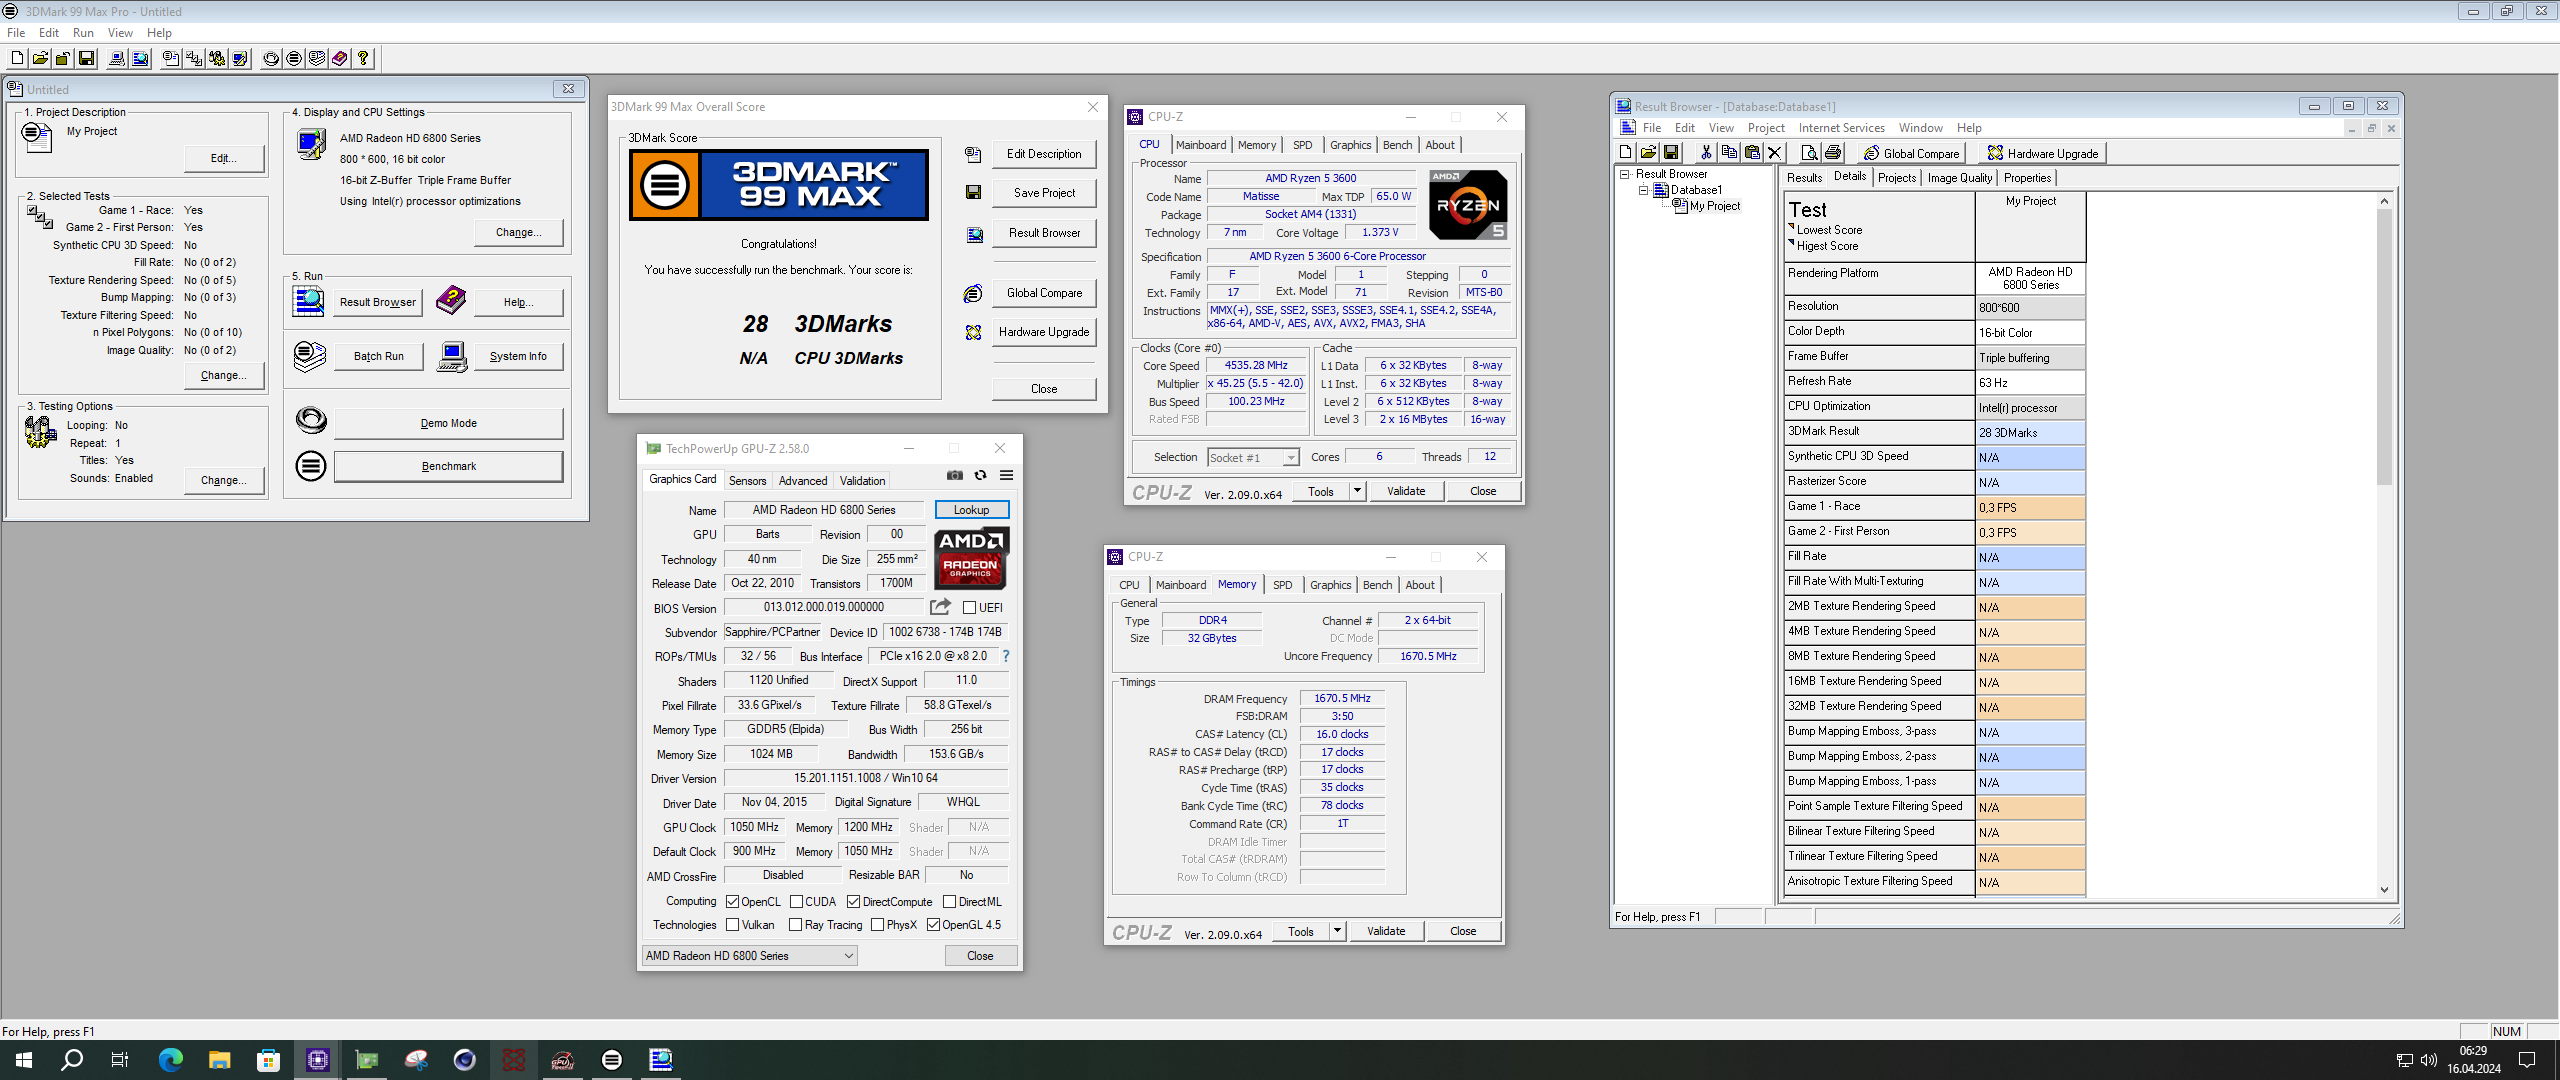Screen dimensions: 2560x1080
Task: Click the Validate button in the upper CPU-Z window
Action: tap(1406, 491)
